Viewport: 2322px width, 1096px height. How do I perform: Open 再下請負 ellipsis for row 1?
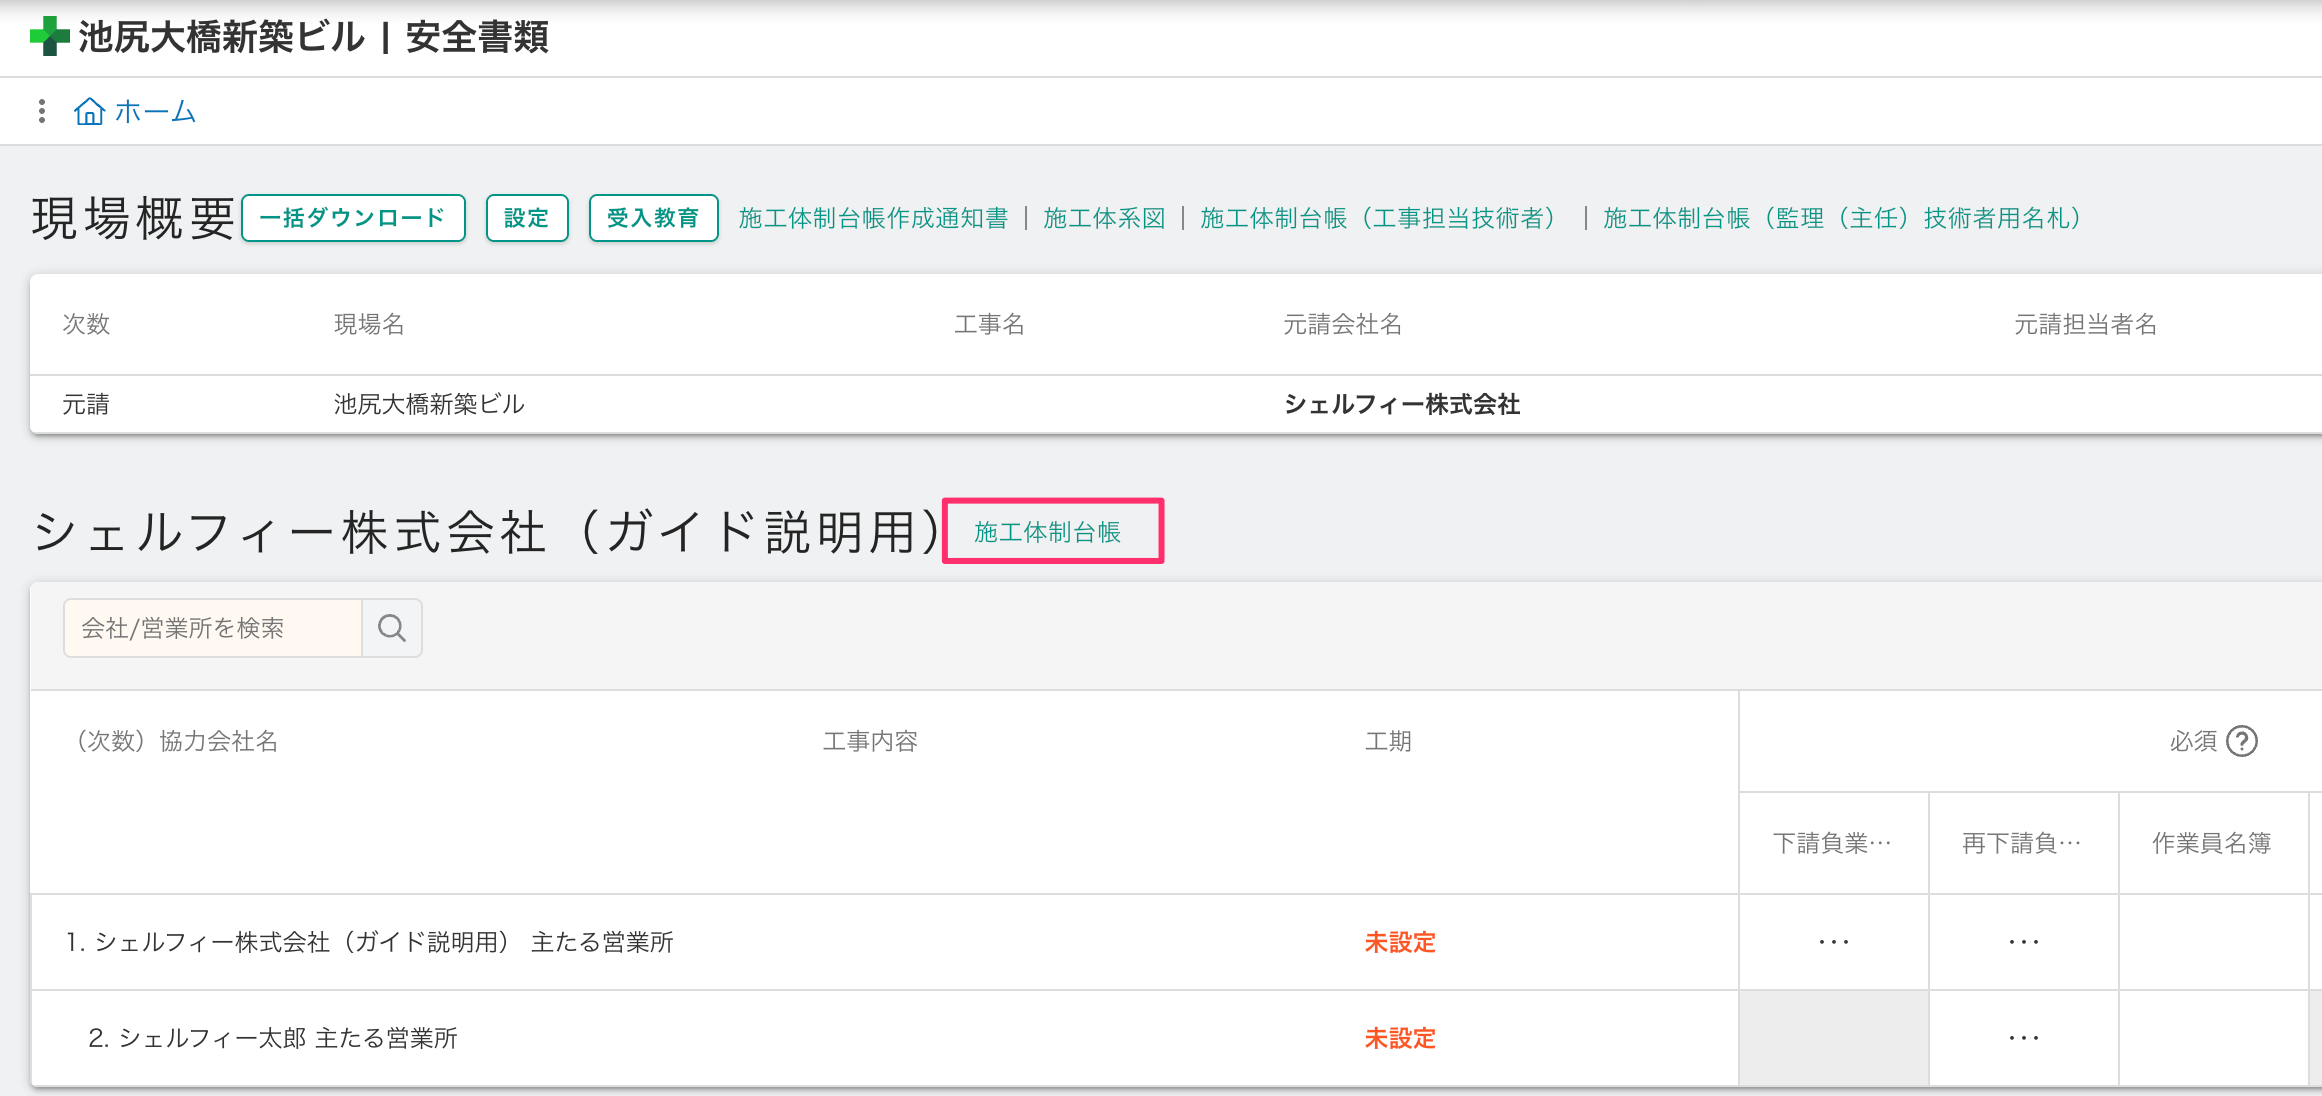click(x=2023, y=942)
